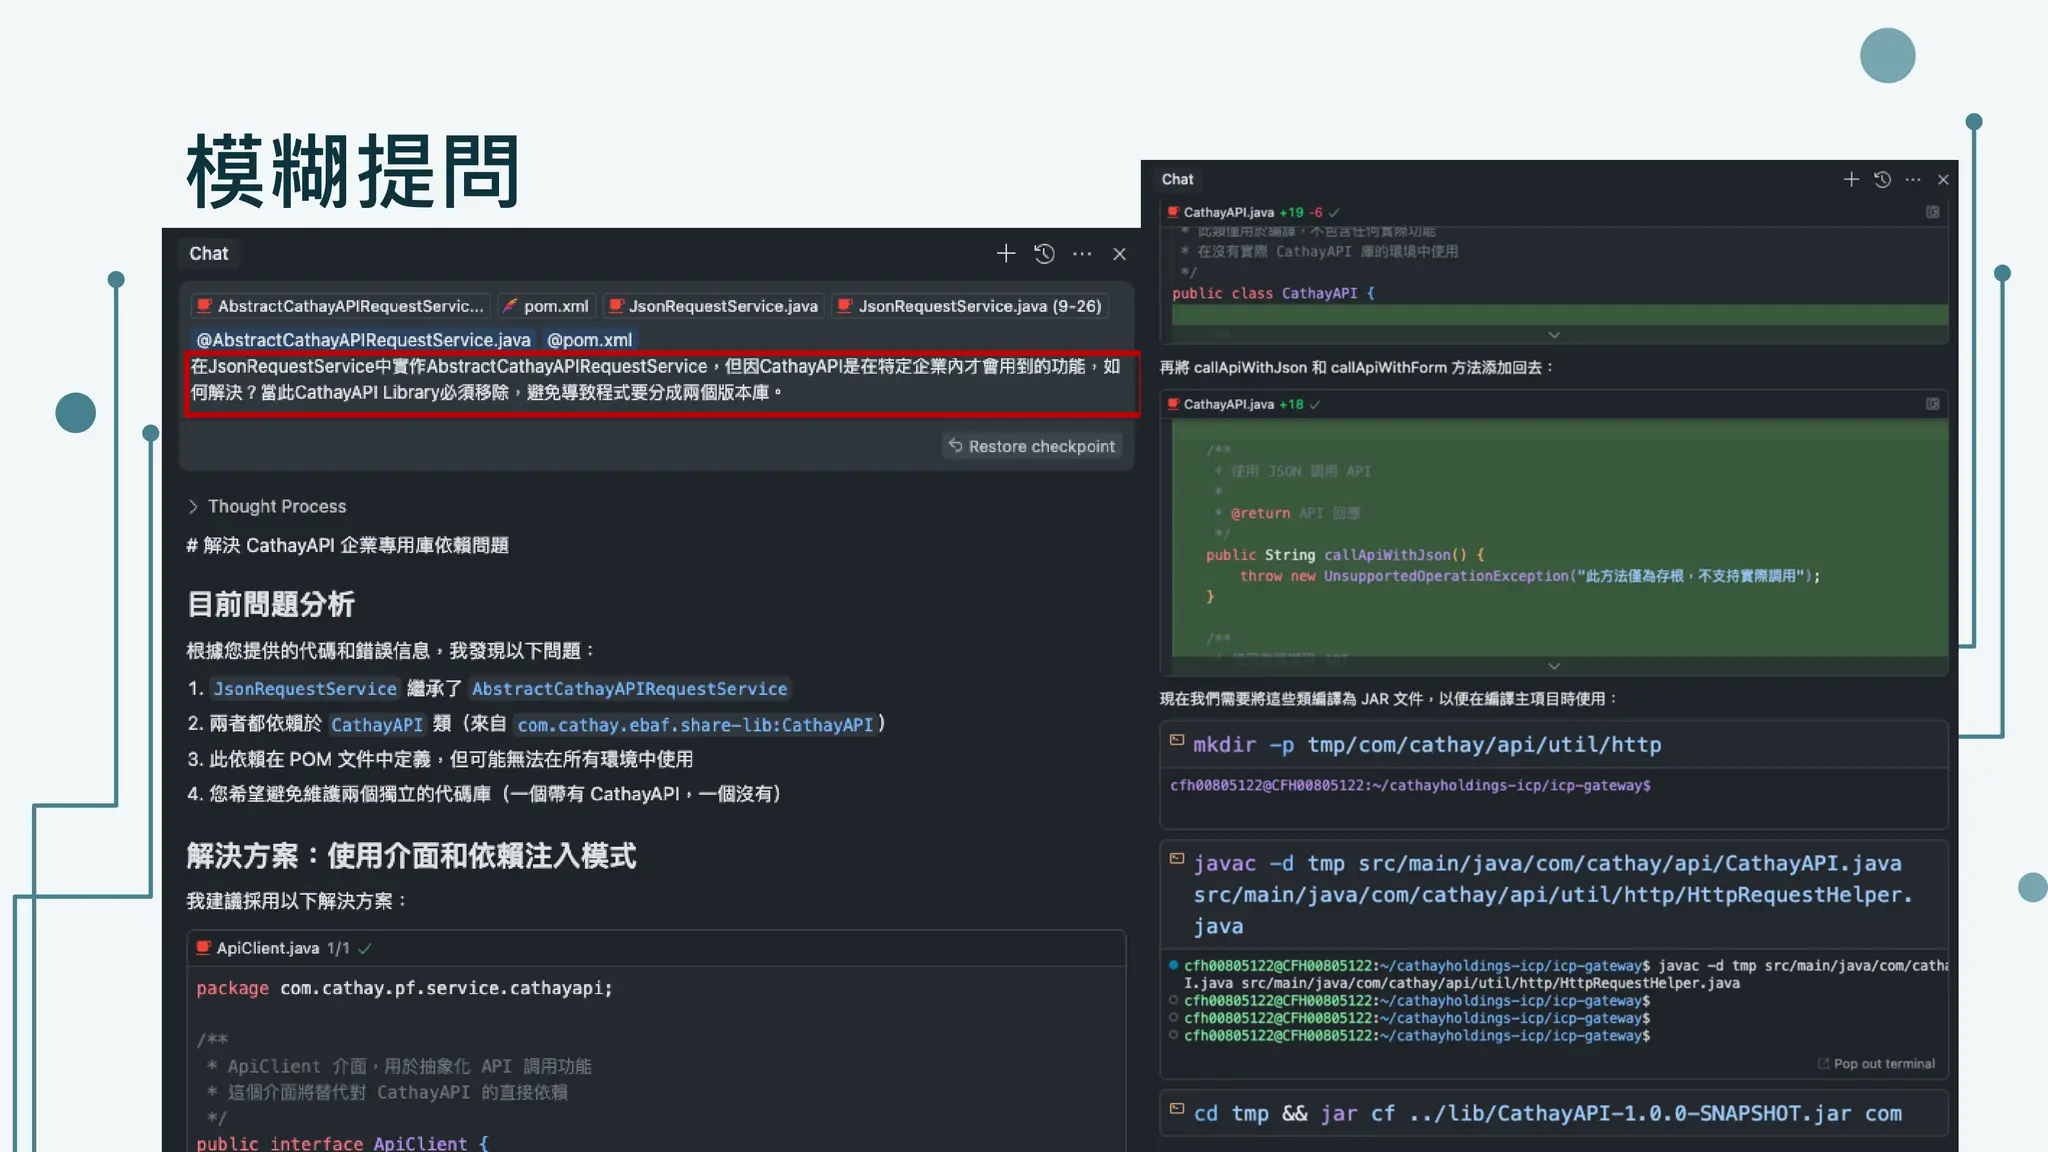Click com.cathay.ebaf.share-lib:CathayAPI inline code
Screen dimensions: 2048x1152
[695, 725]
